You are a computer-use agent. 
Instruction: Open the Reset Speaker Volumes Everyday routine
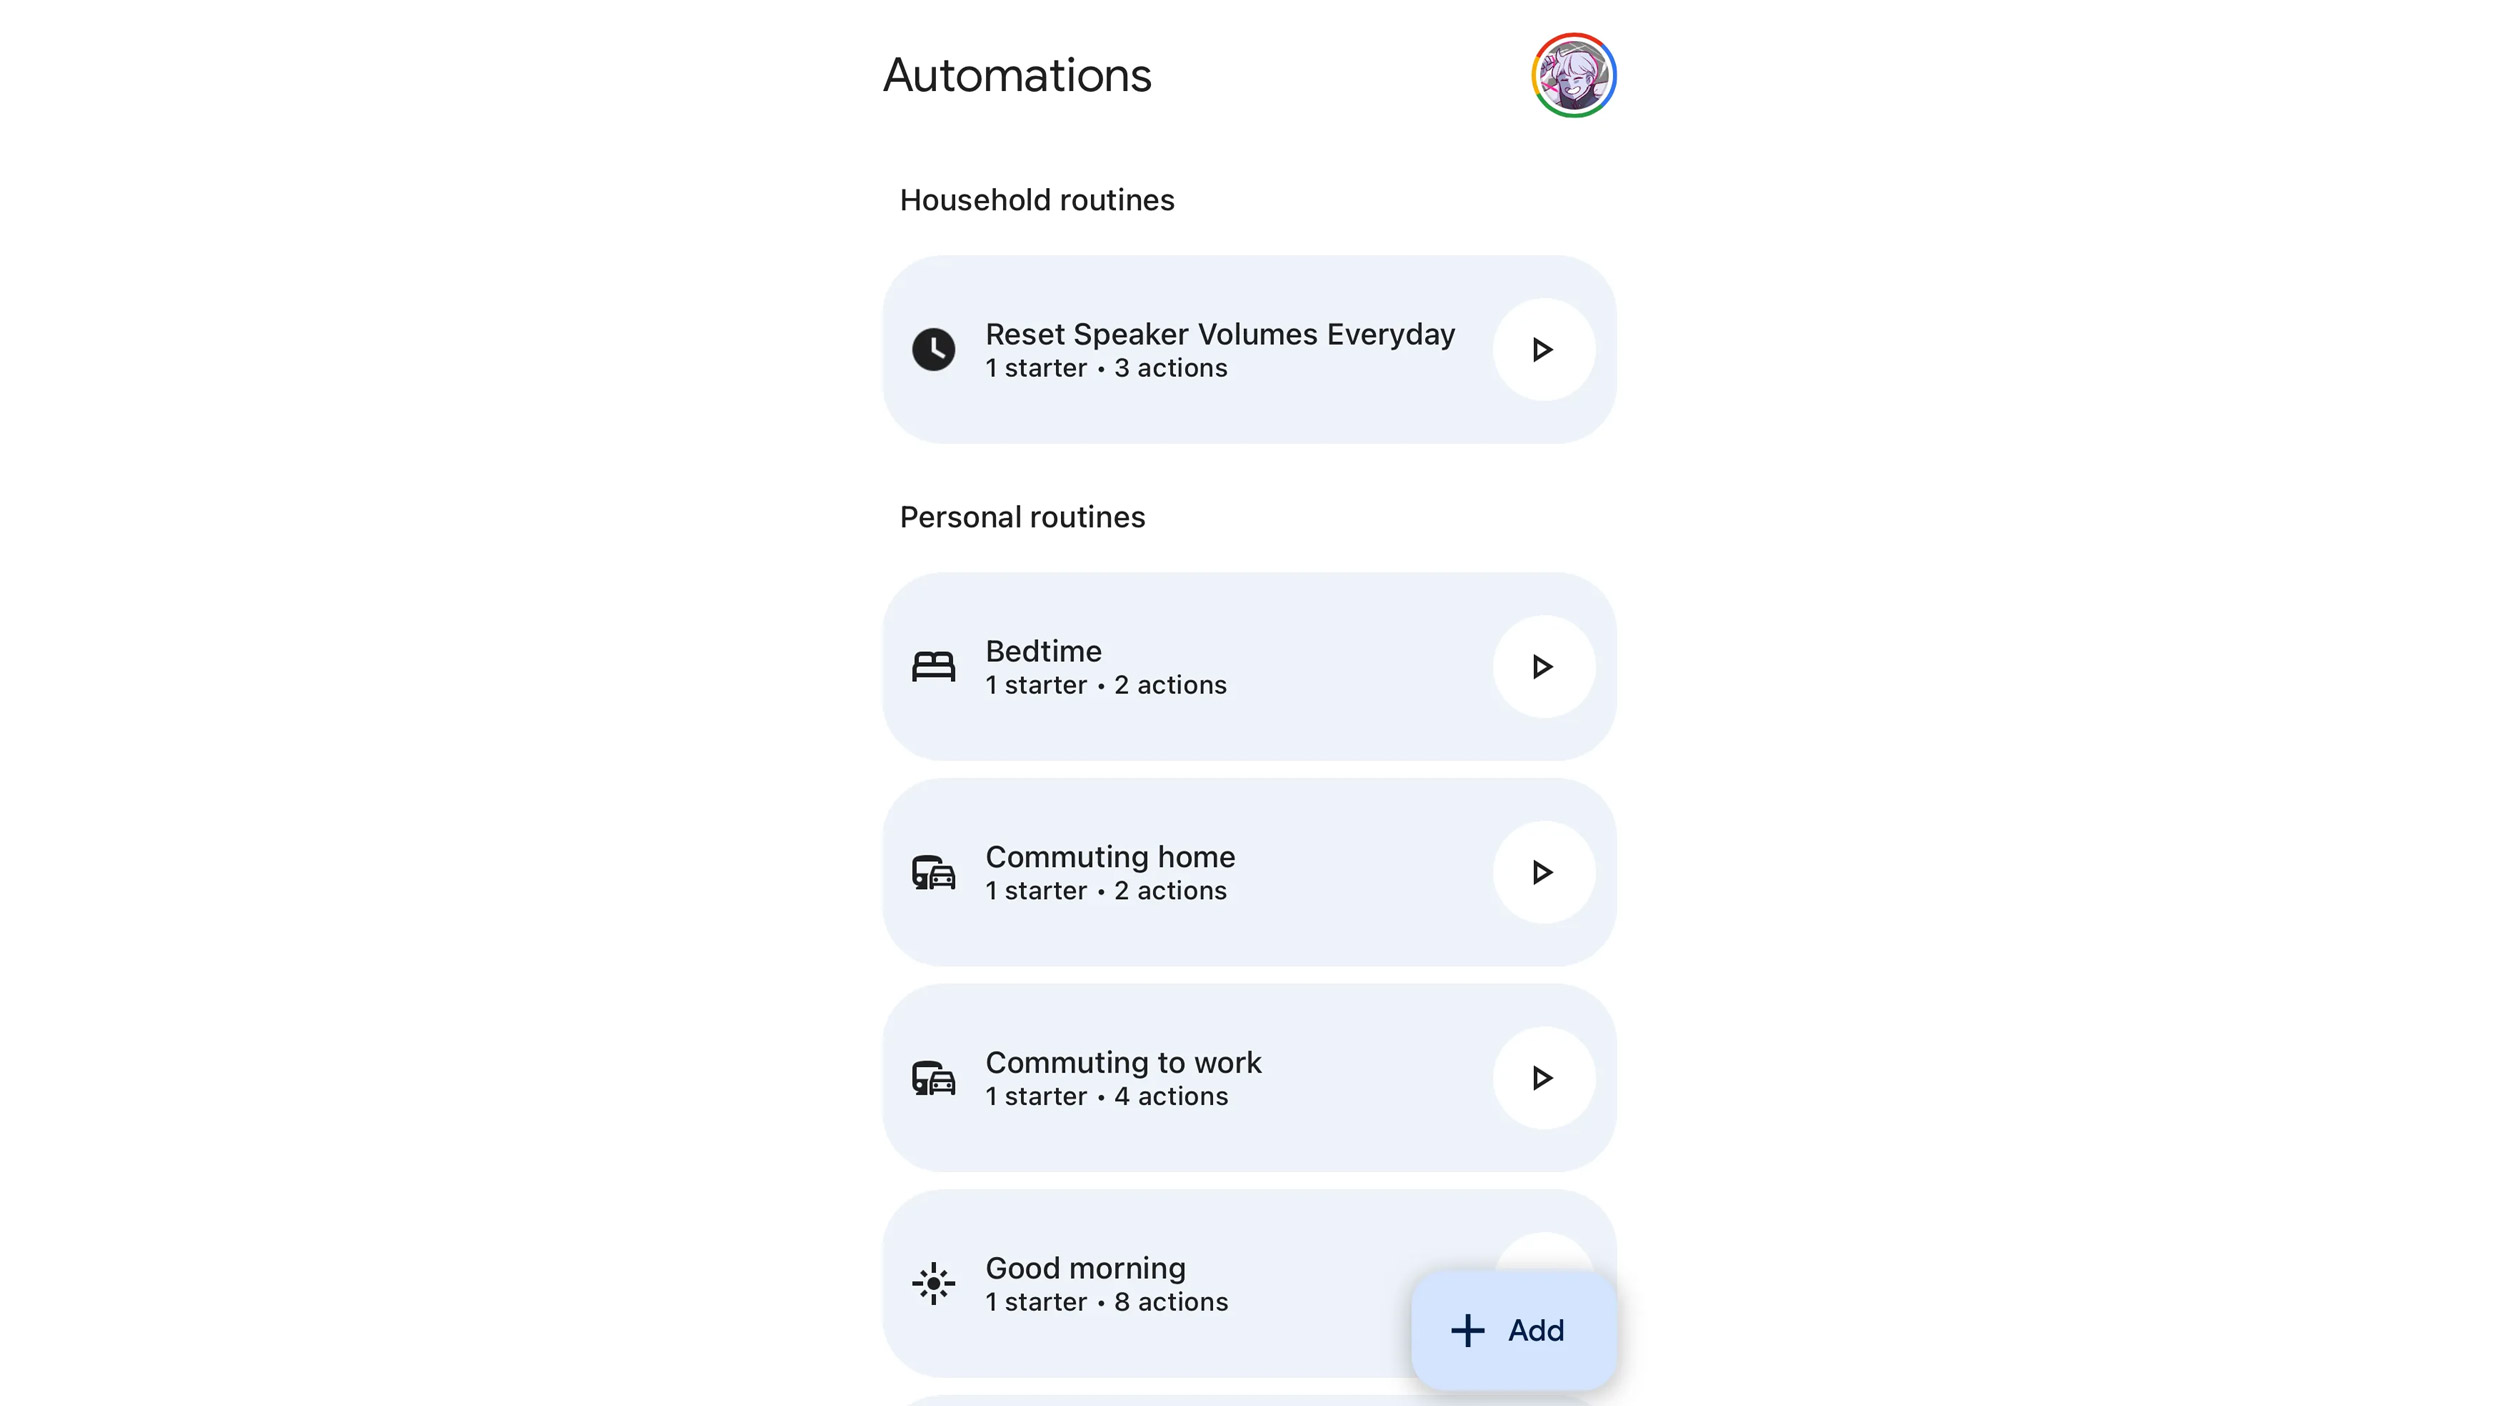click(x=1220, y=348)
